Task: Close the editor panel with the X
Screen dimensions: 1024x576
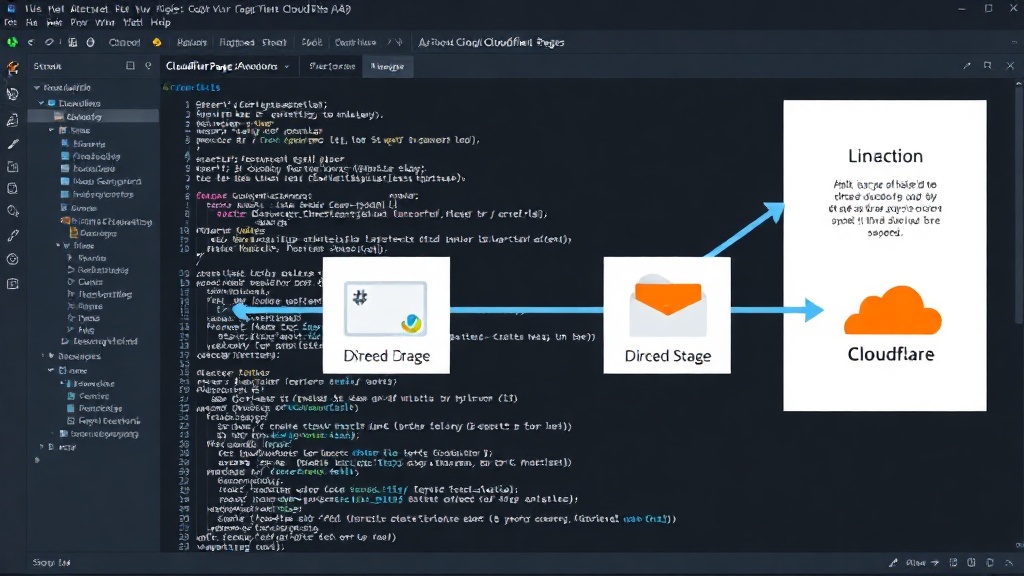Action: pyautogui.click(x=1010, y=66)
